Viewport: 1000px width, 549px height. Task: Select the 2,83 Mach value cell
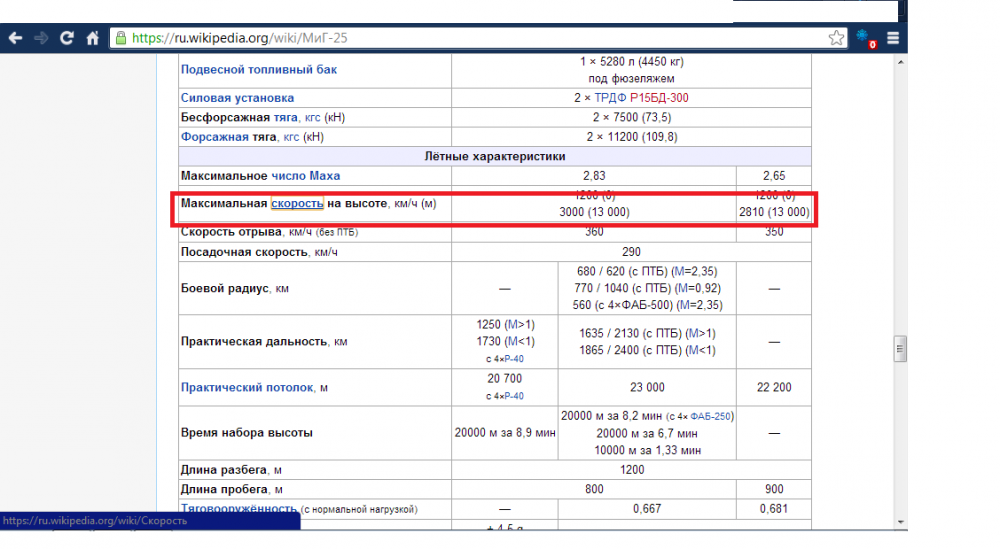tap(594, 176)
